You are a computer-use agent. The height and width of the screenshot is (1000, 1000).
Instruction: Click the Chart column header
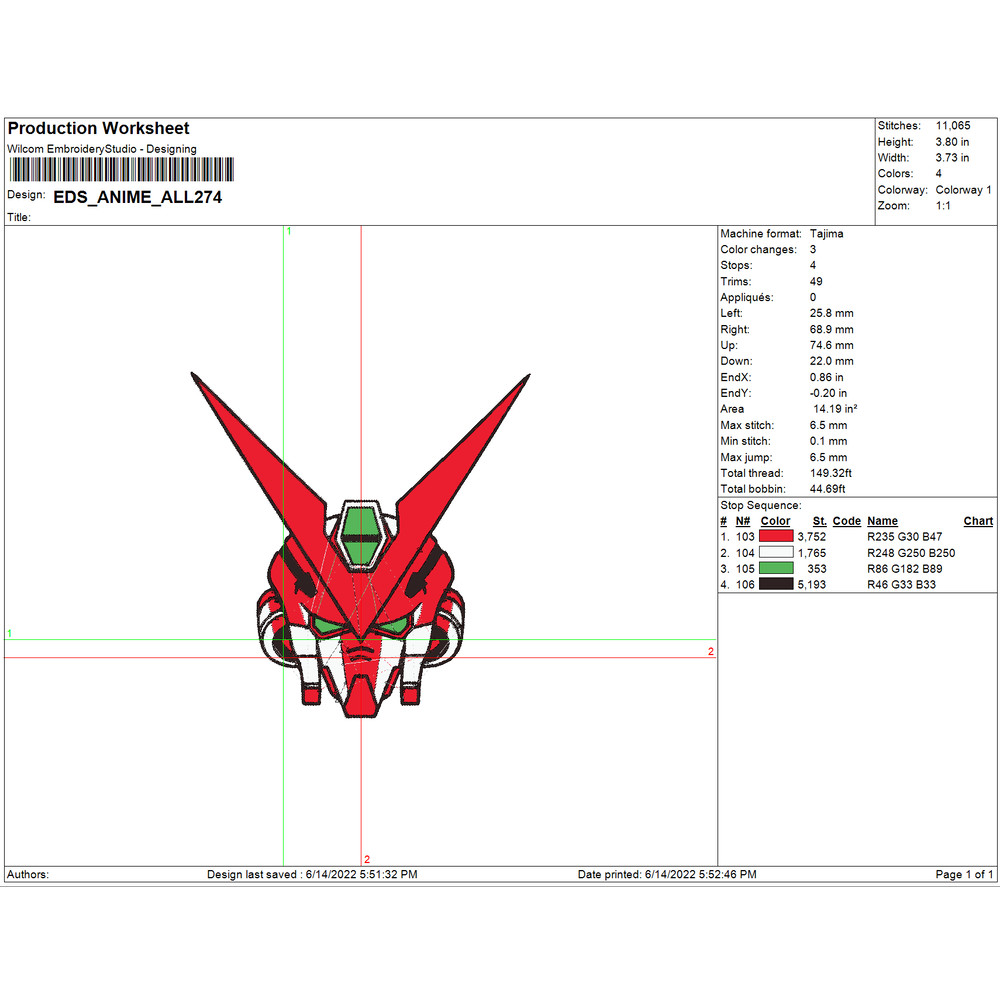tap(977, 521)
